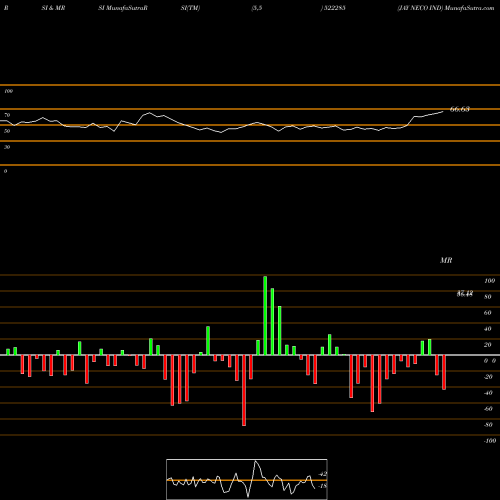This screenshot has height=500, width=500.
Task: Click the JAY NECO IND MunafaSutra.com title
Action: point(446,8)
